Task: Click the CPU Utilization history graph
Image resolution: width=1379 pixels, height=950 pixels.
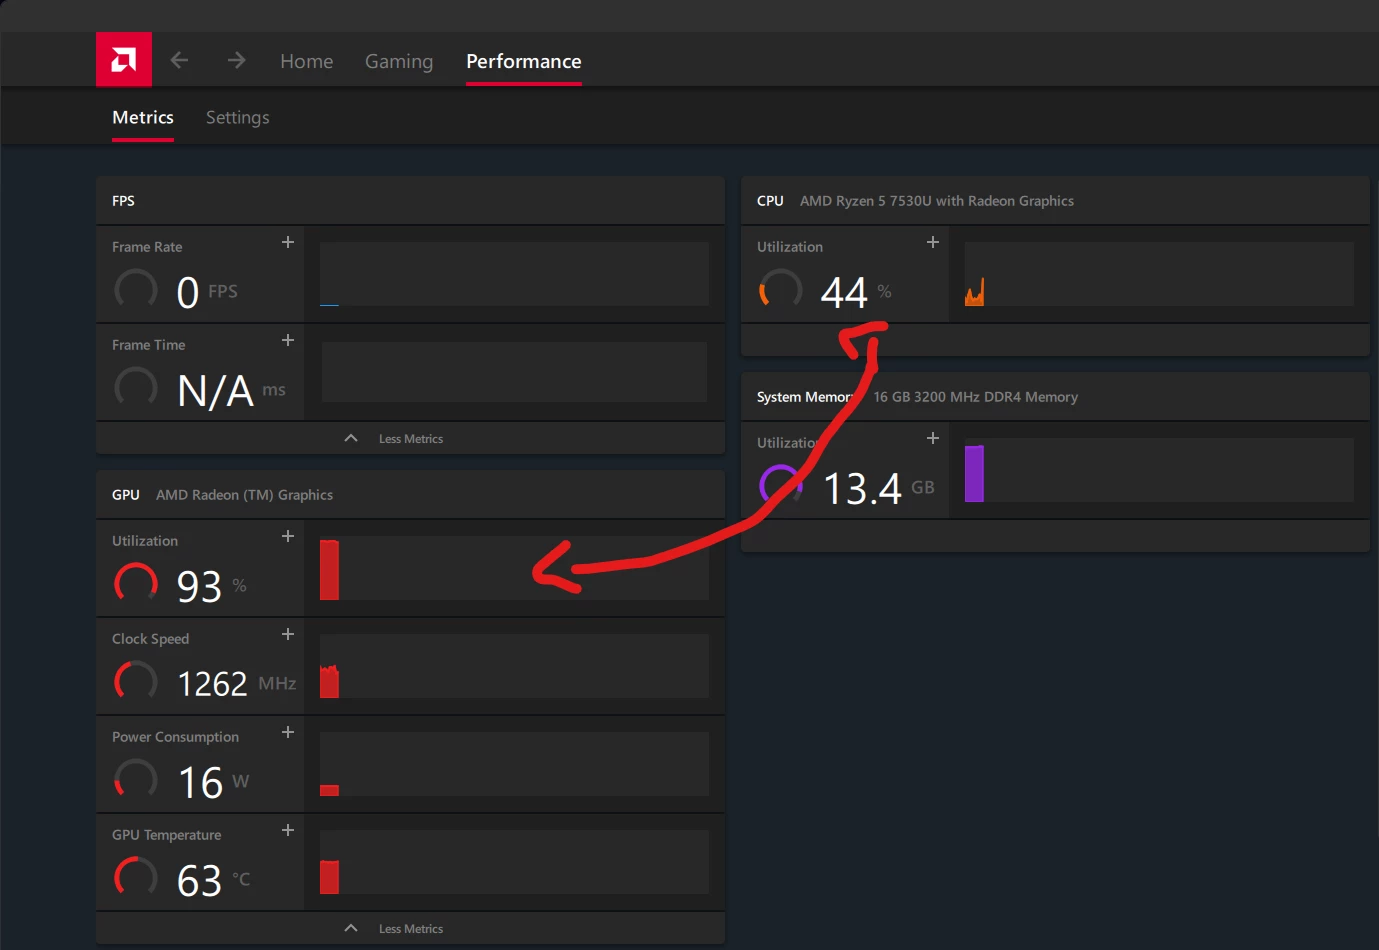Action: tap(1159, 273)
